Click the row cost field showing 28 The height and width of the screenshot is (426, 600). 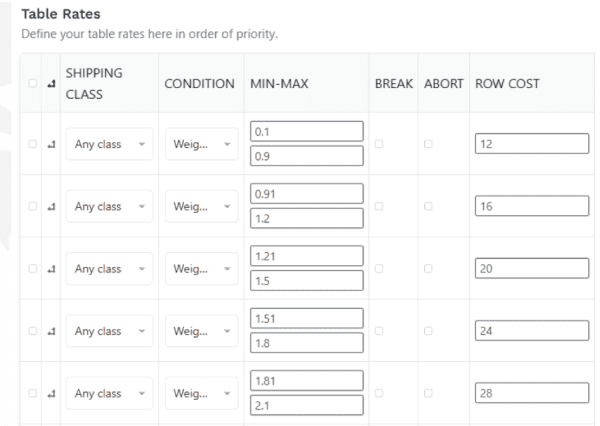tap(532, 393)
